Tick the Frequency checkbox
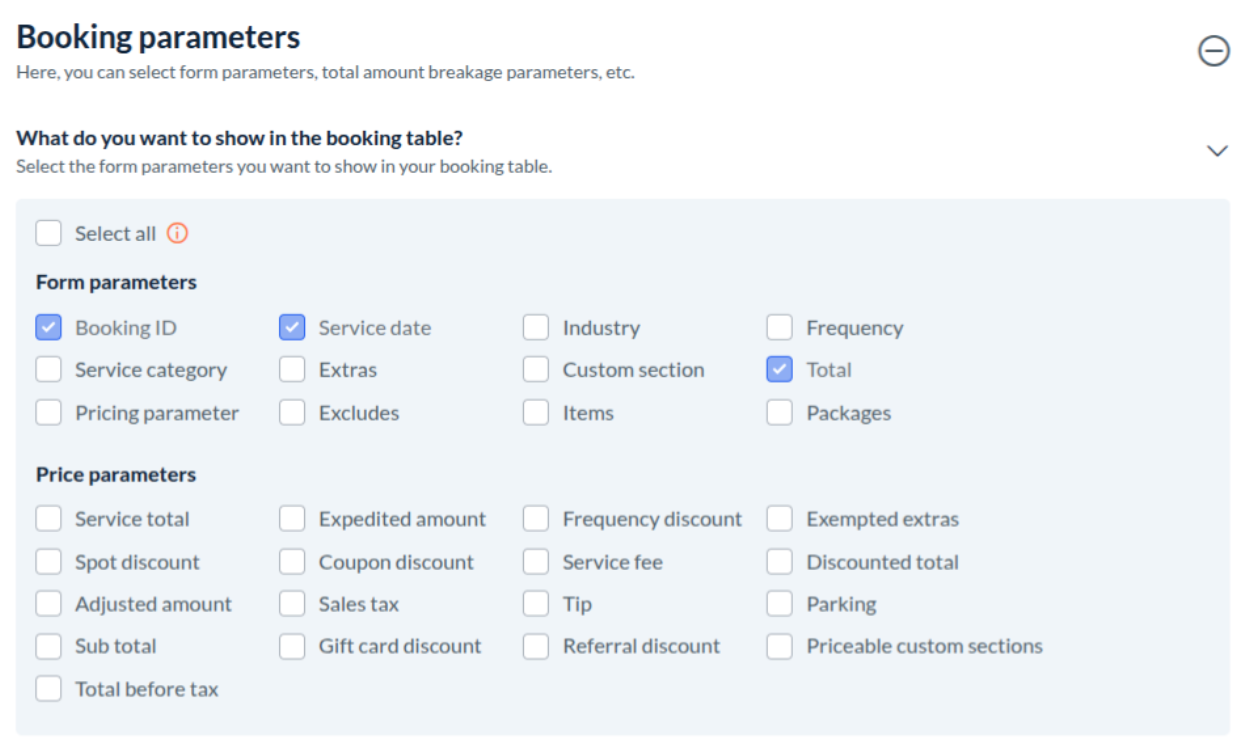This screenshot has width=1246, height=750. [x=780, y=328]
